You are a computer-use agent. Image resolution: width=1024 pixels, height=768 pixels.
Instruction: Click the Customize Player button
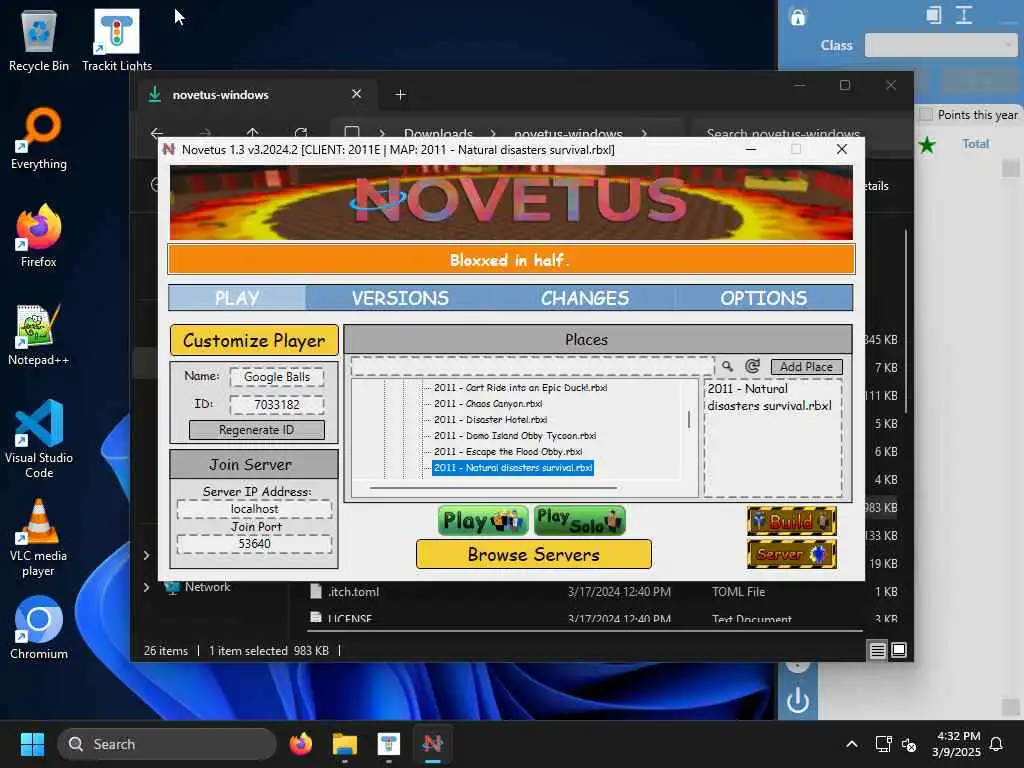click(254, 340)
